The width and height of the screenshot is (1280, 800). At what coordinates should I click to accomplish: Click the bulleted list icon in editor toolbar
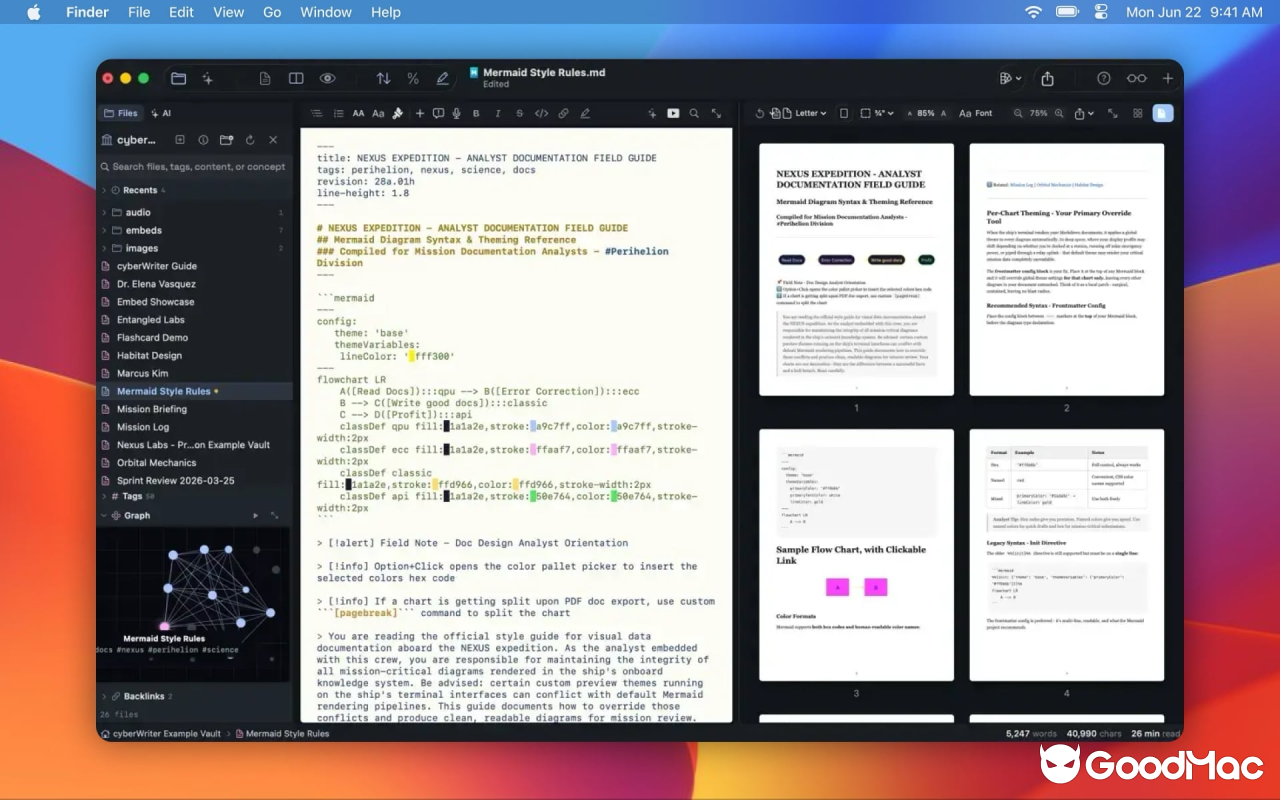pos(338,113)
